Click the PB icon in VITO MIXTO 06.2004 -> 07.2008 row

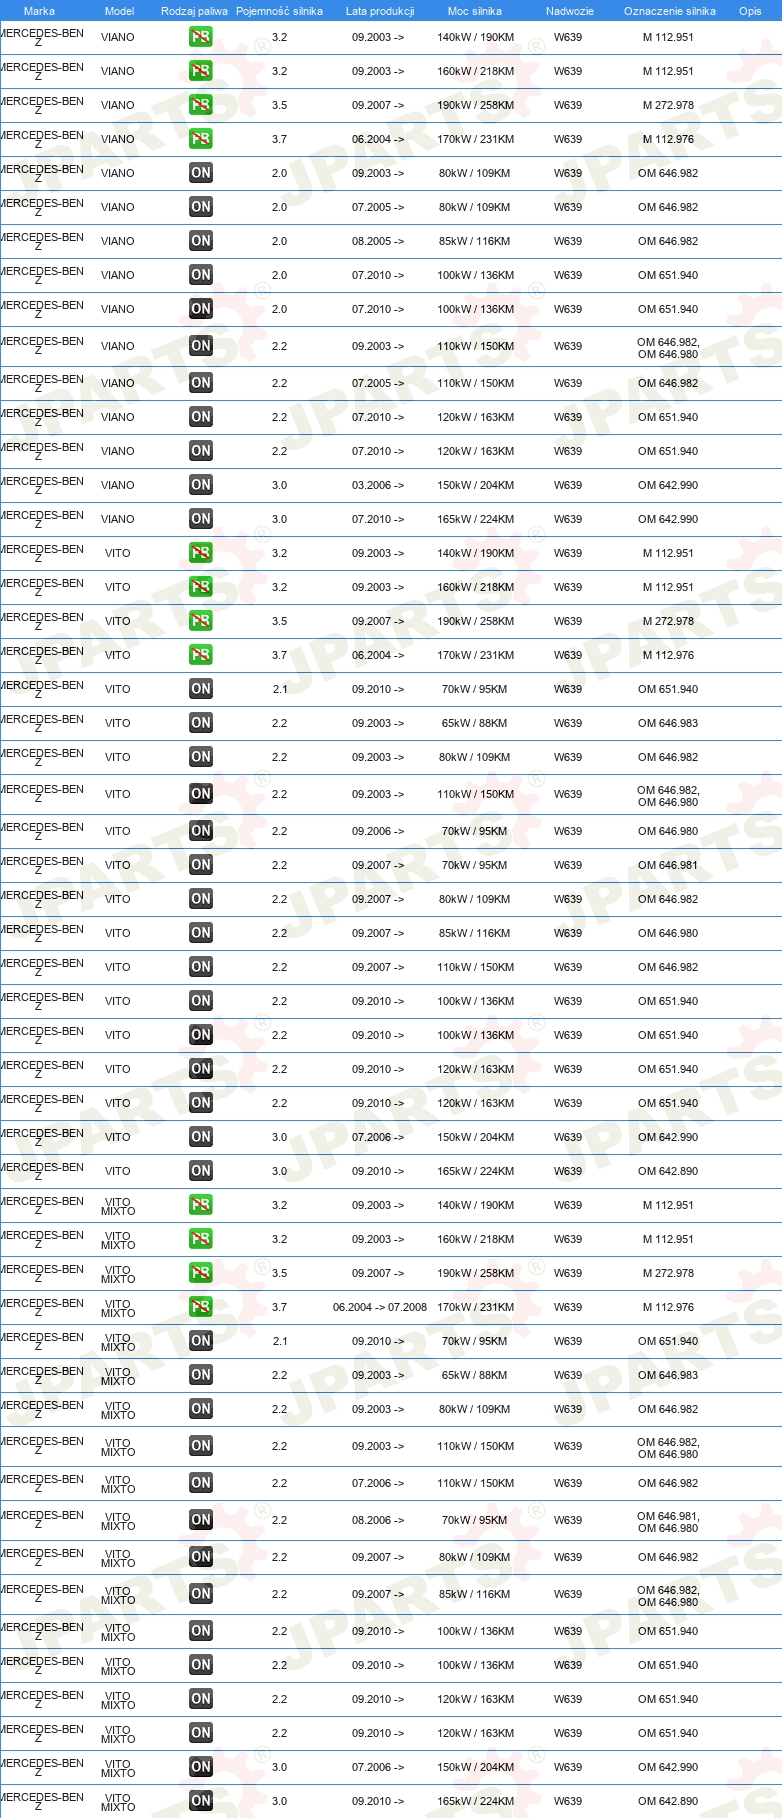coord(201,1307)
